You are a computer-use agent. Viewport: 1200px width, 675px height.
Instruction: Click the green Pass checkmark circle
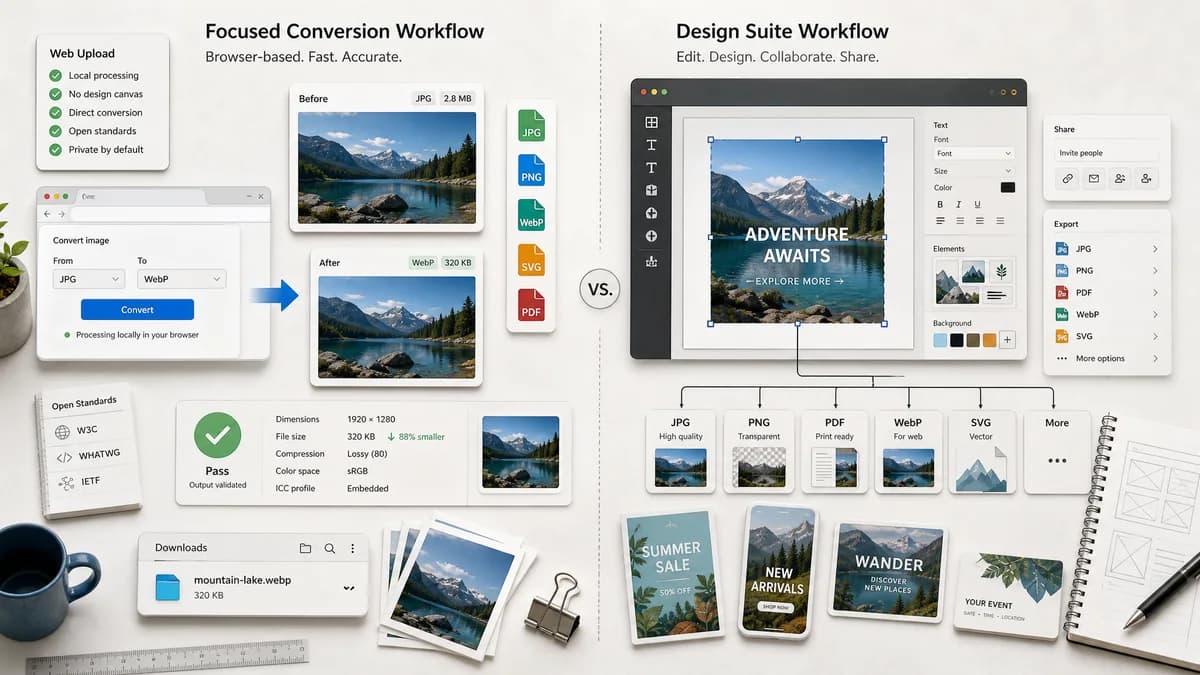pyautogui.click(x=217, y=435)
